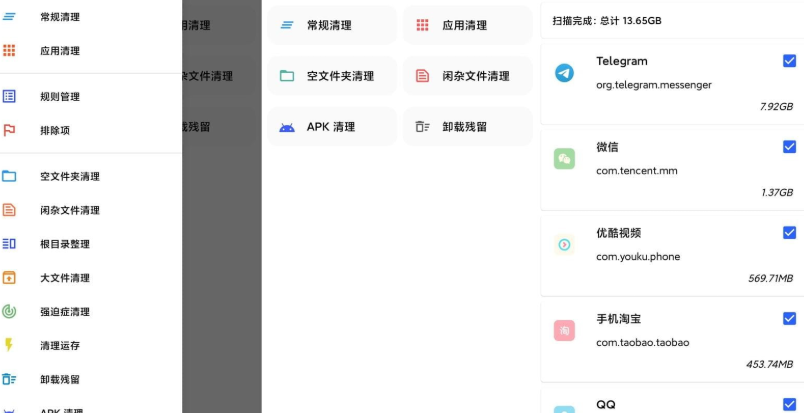Uncheck the 优酷视频 checkbox
Screen dimensions: 804x413
click(789, 233)
